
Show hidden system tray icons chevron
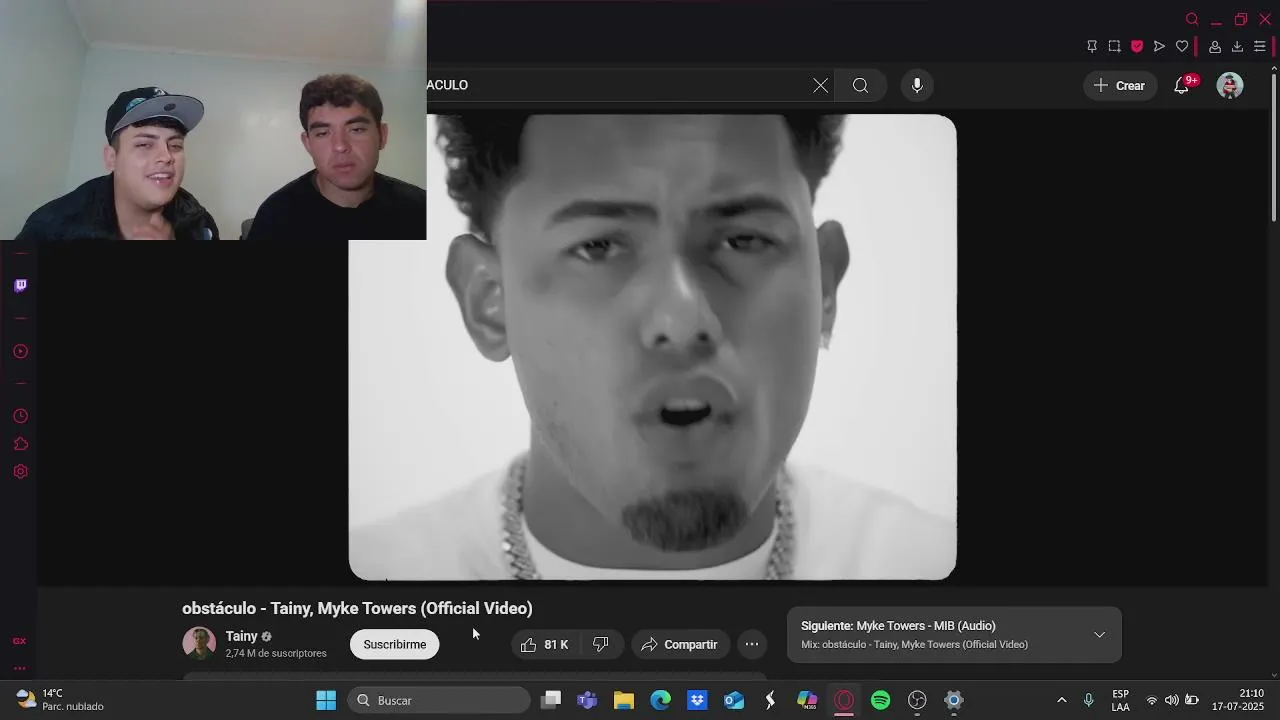(1062, 700)
